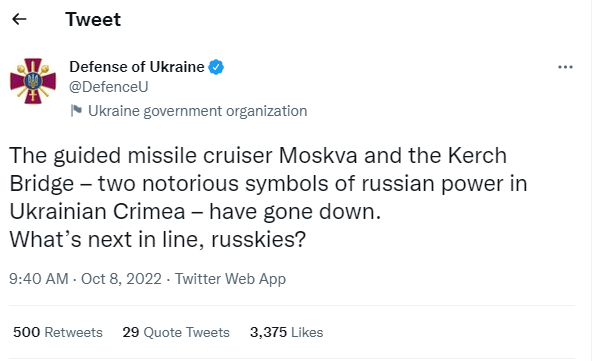Click the Ukraine government organization label

pos(197,111)
